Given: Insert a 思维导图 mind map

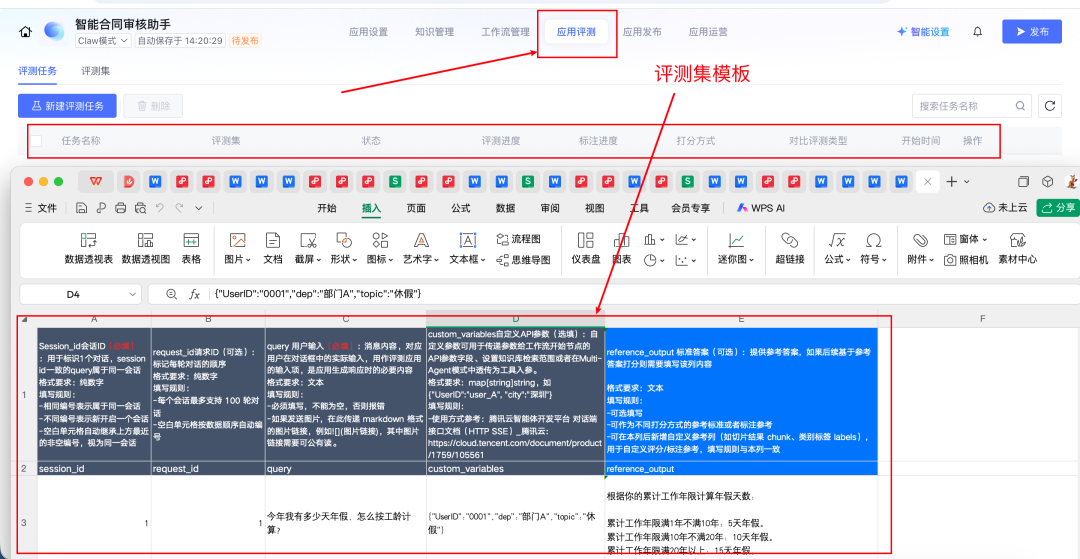Looking at the screenshot, I should click(x=523, y=260).
